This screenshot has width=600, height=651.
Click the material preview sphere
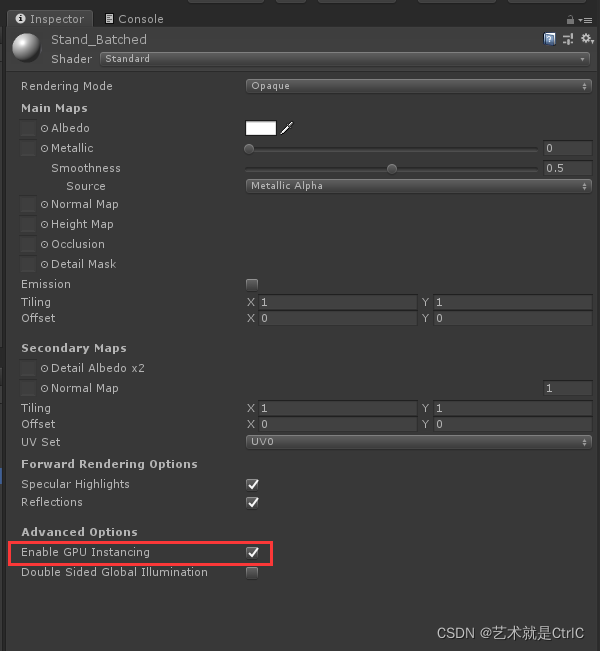tap(27, 48)
